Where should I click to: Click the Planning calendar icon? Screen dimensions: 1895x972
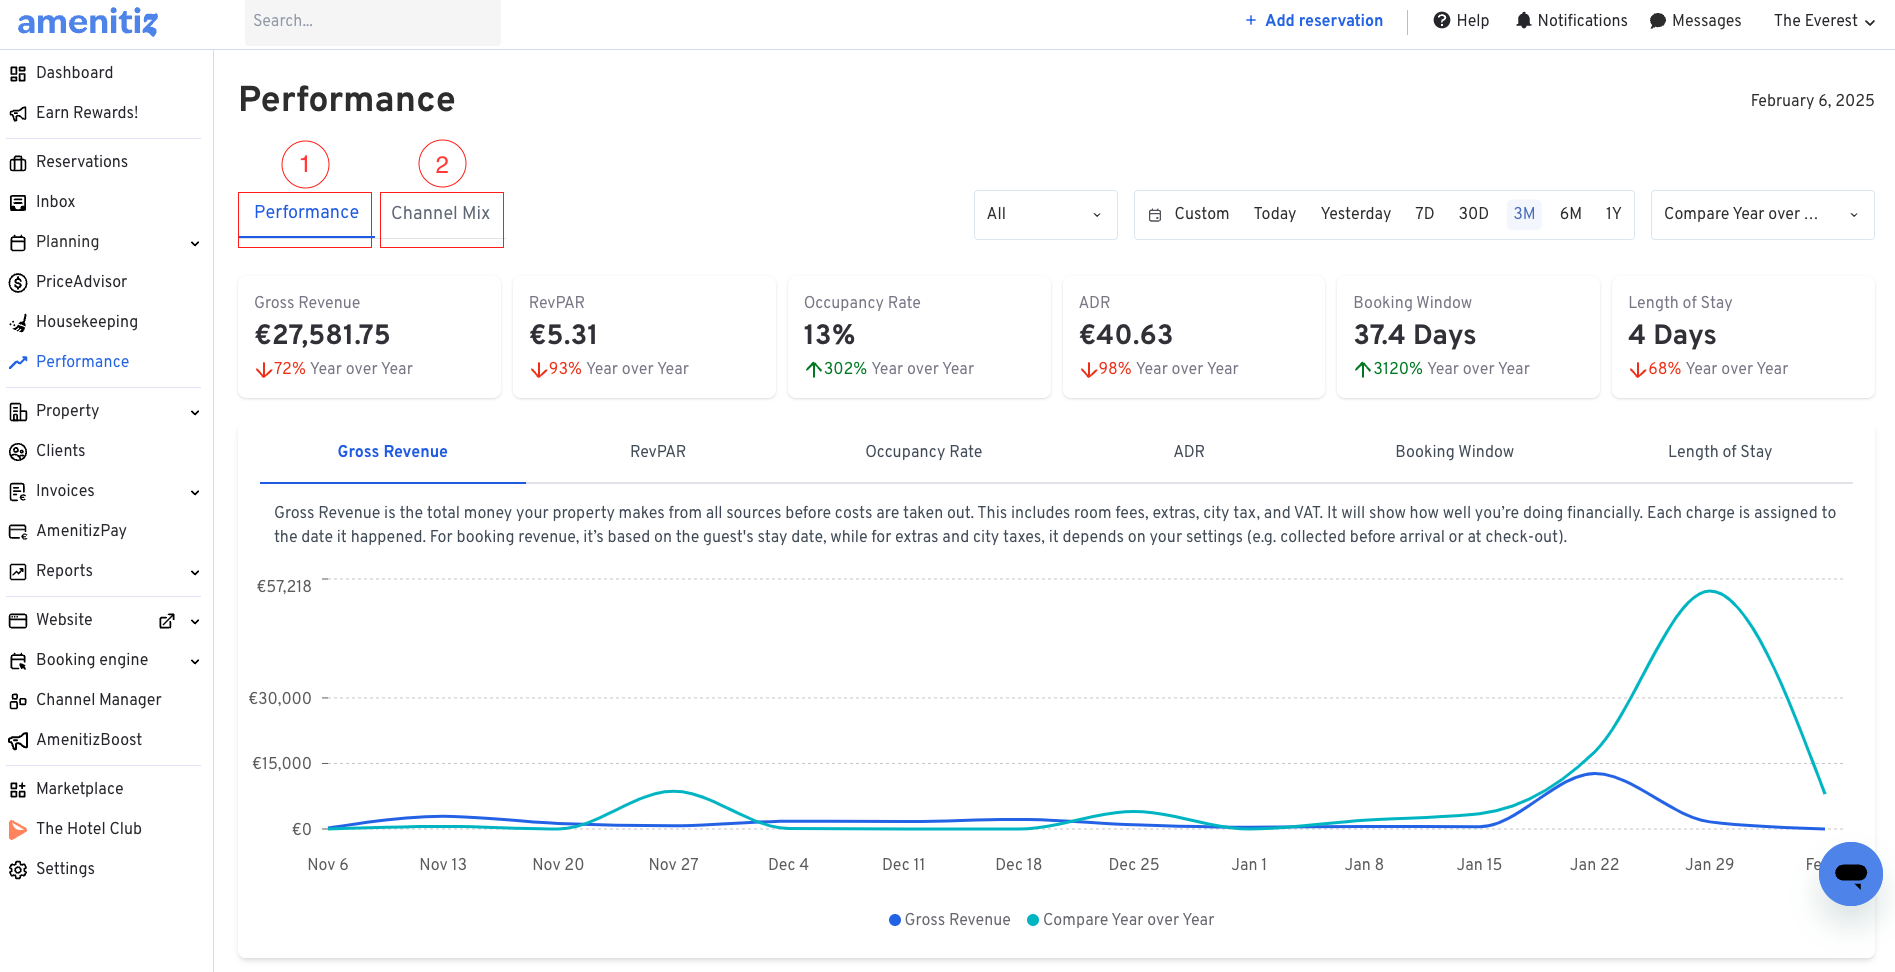18,242
